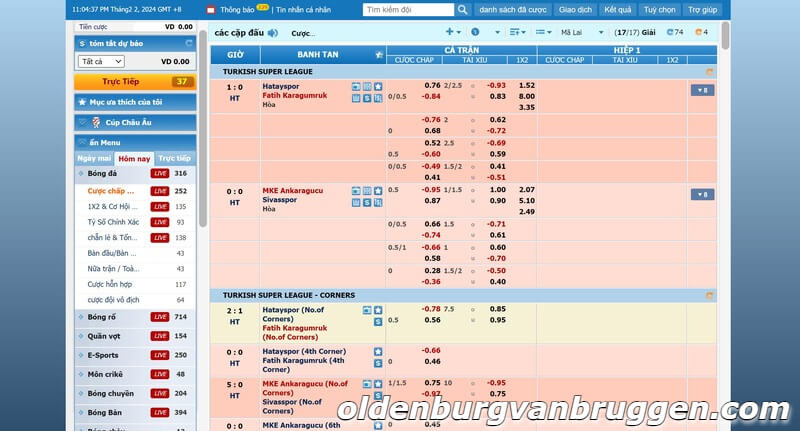Open Cúp Châu Âu mascot section
Image resolution: width=800 pixels, height=431 pixels.
(x=135, y=122)
